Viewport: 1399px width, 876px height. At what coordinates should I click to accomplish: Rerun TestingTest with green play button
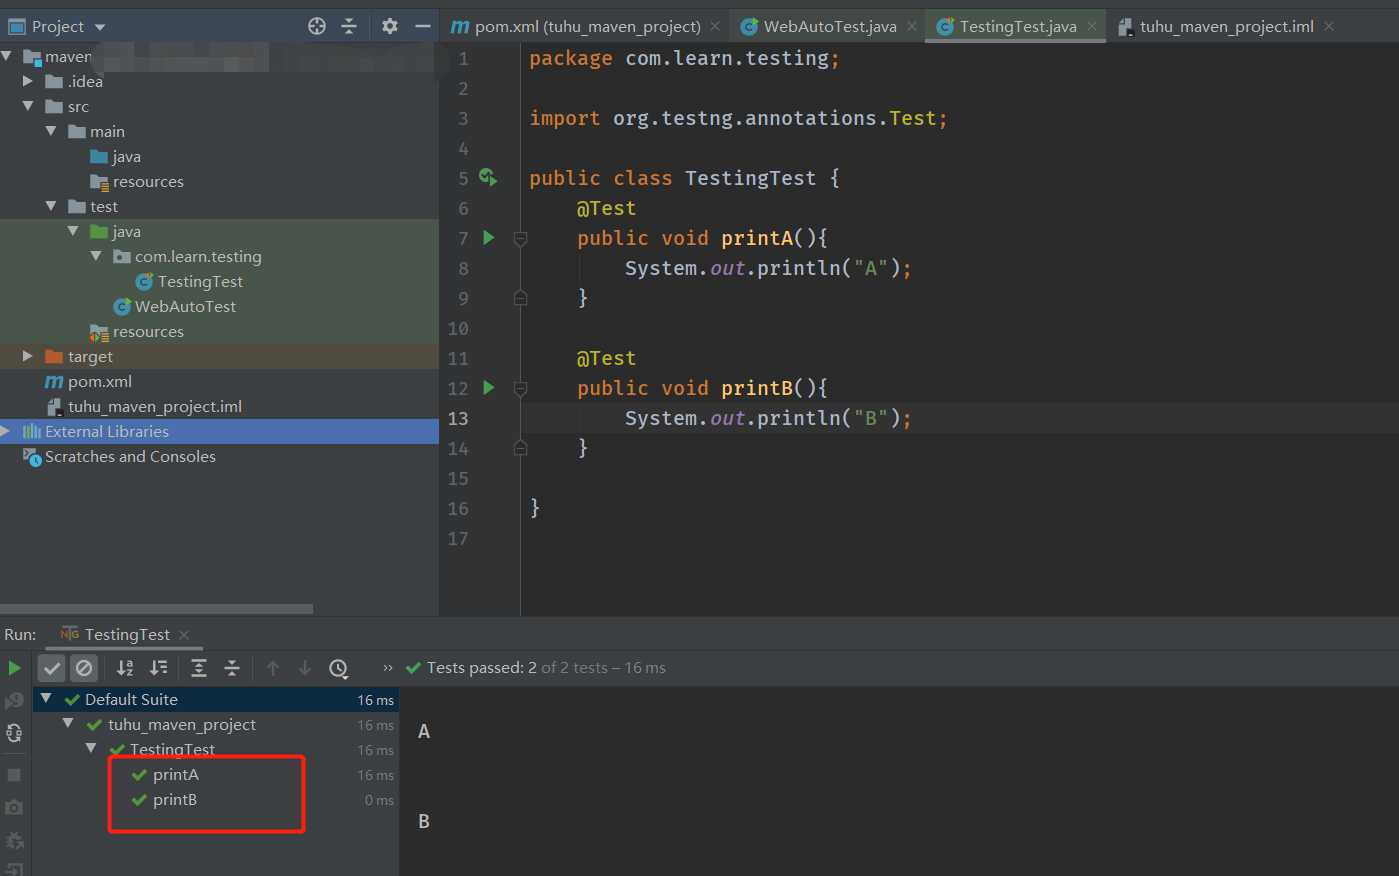pyautogui.click(x=14, y=668)
